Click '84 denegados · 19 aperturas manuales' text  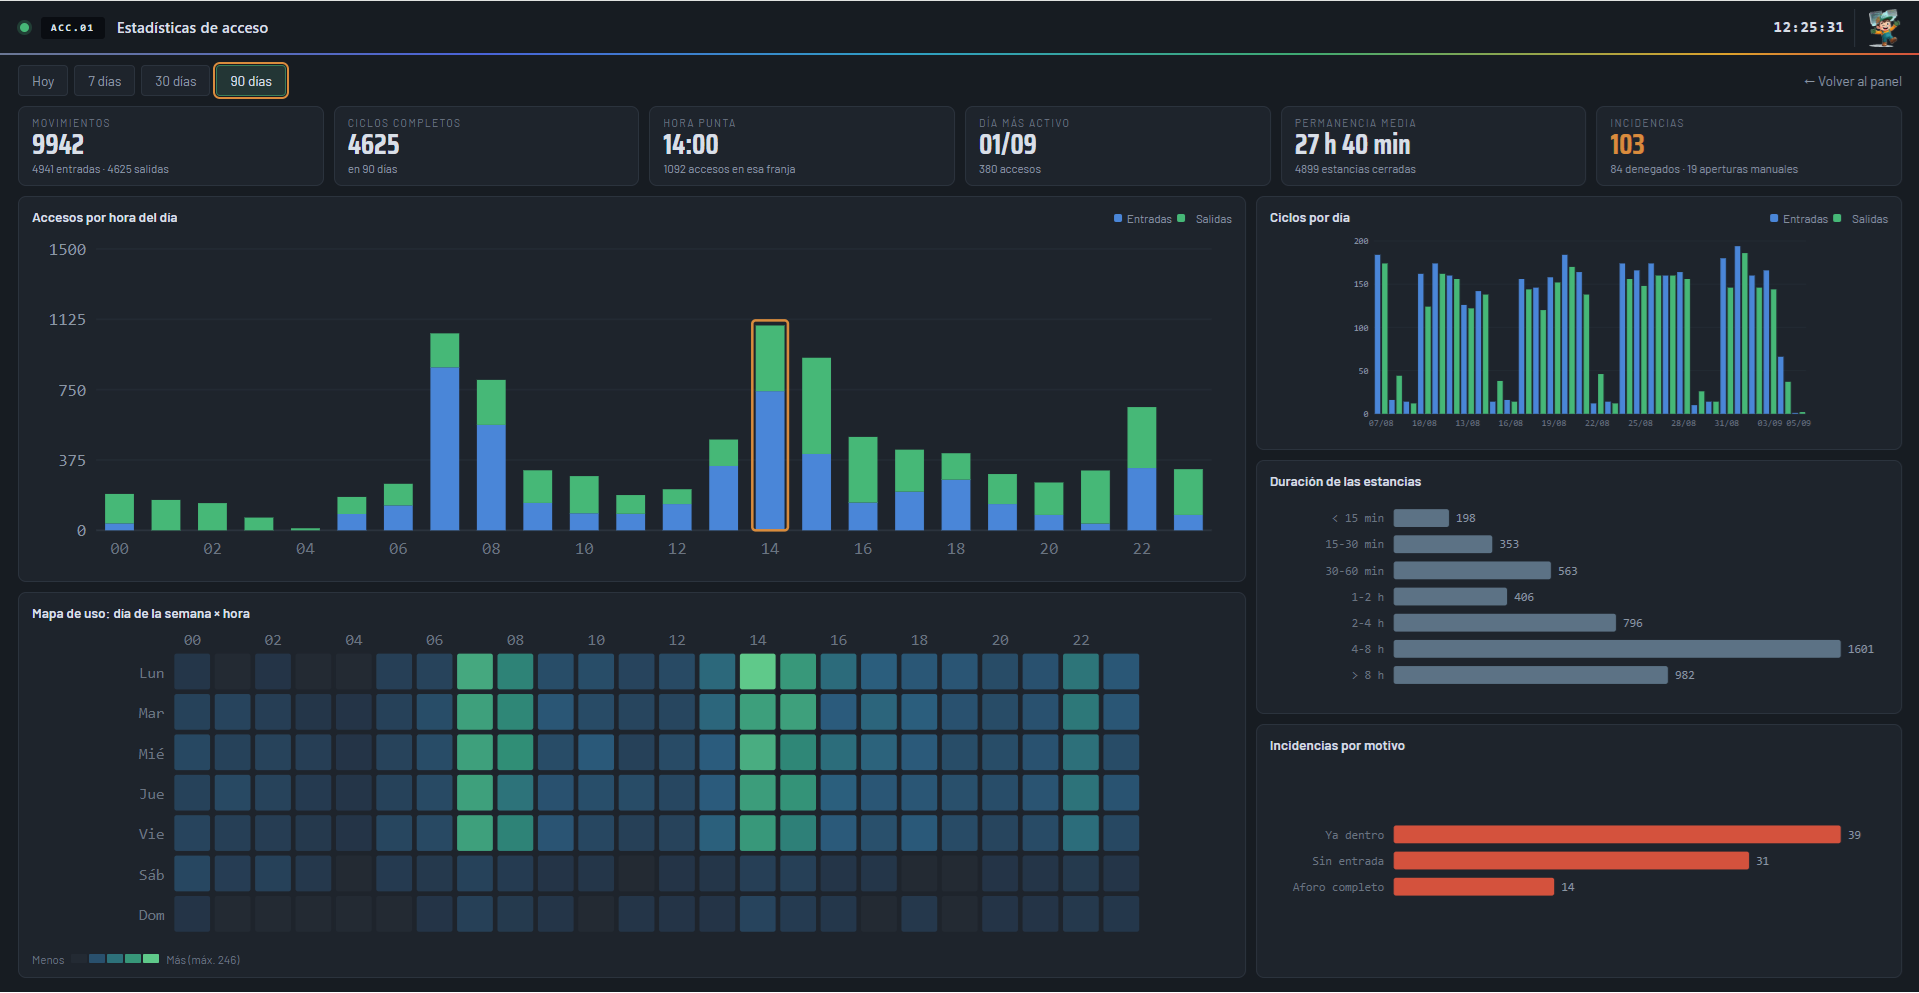coord(1704,170)
